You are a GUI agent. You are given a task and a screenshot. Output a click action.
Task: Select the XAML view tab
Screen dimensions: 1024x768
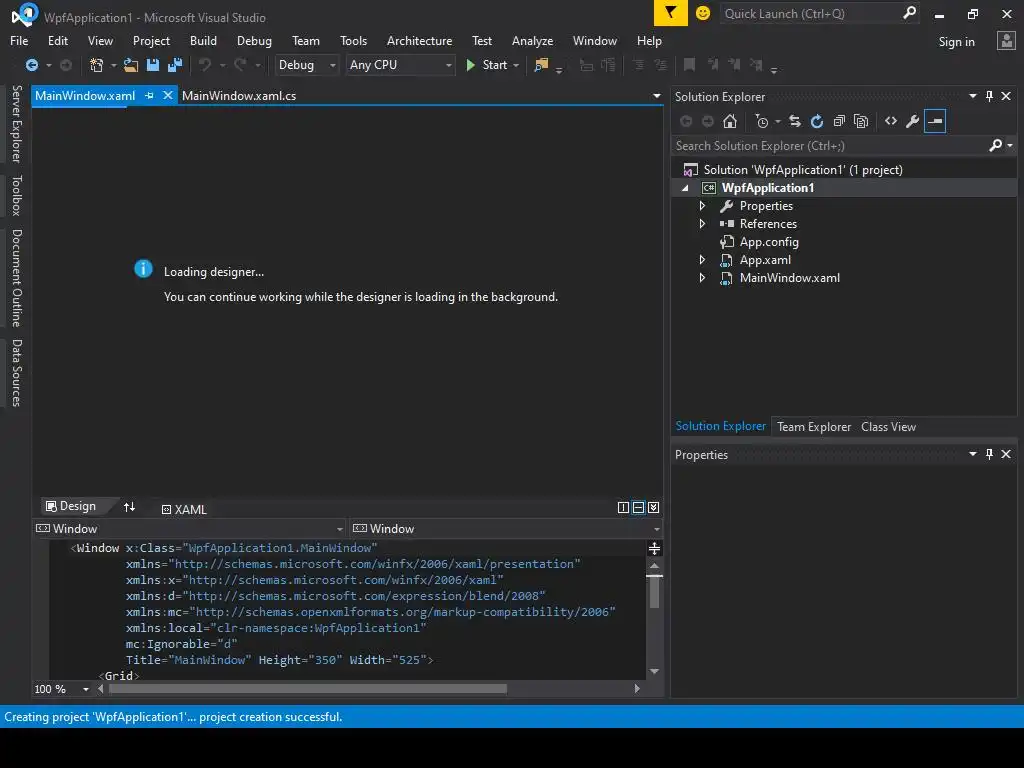coord(184,509)
